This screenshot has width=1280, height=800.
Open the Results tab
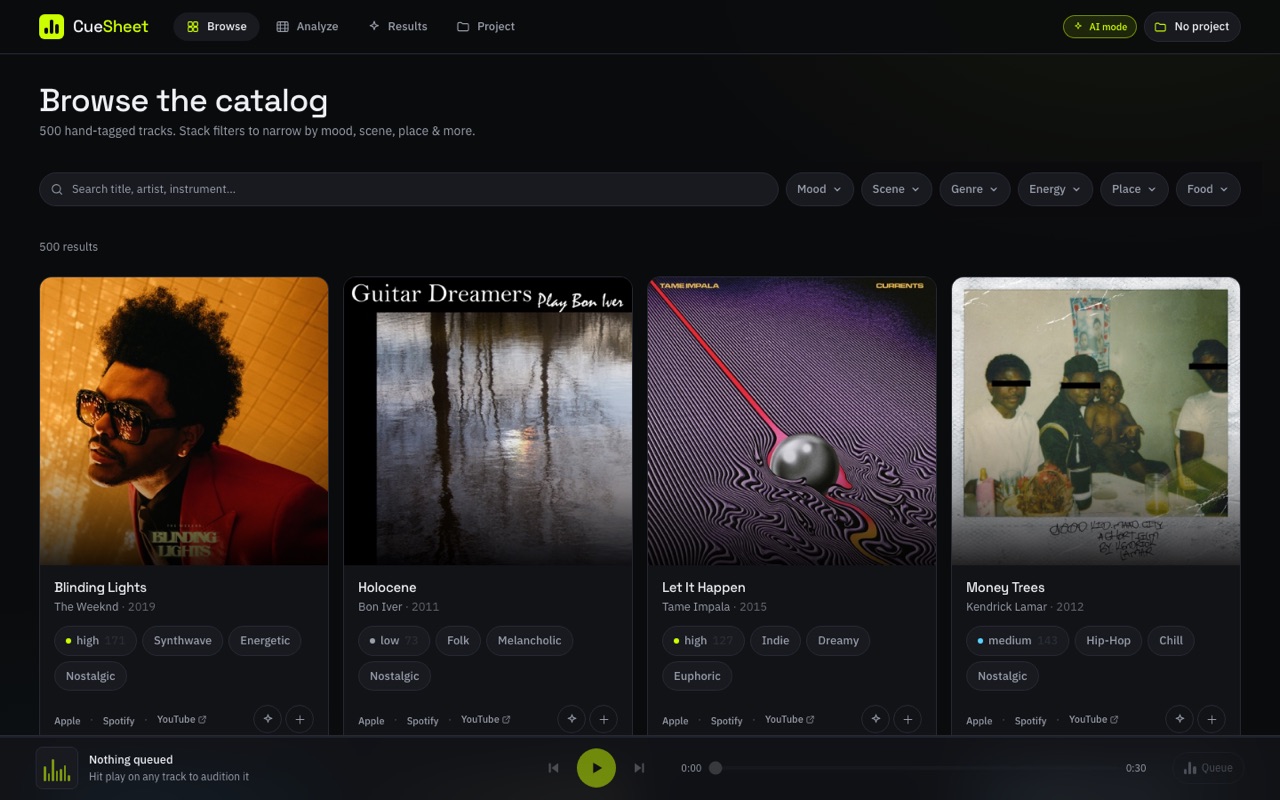398,27
